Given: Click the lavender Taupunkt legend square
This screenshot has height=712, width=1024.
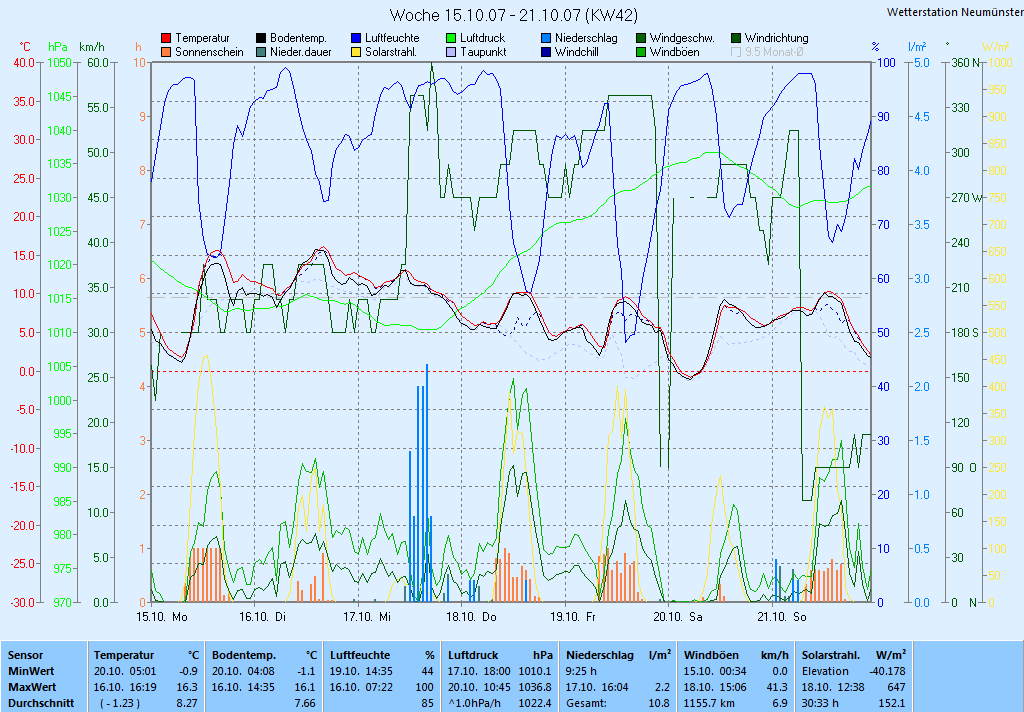Looking at the screenshot, I should [451, 52].
